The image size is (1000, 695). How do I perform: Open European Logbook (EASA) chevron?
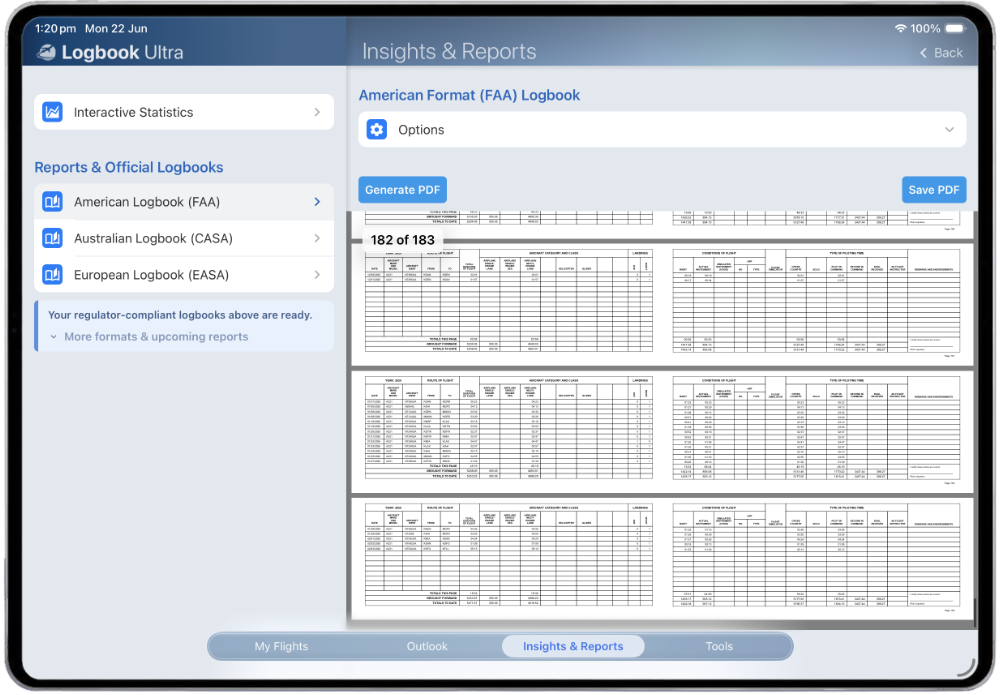[317, 275]
